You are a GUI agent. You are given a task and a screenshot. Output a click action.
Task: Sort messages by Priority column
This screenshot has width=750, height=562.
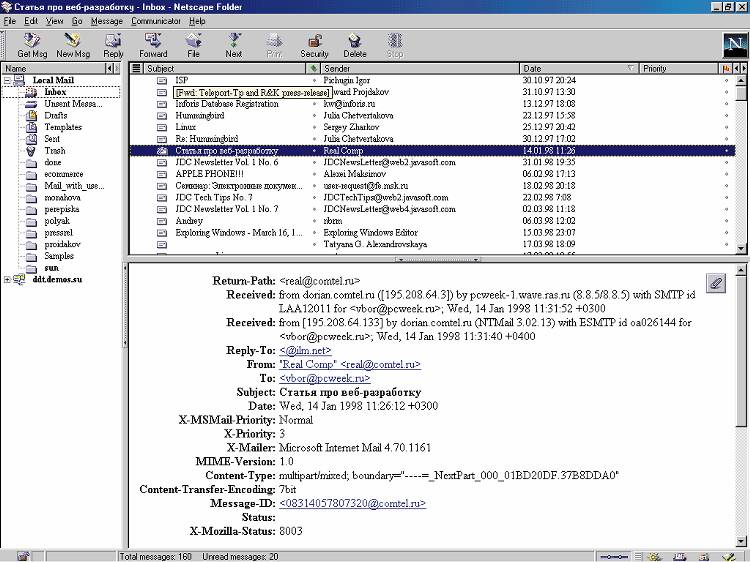(679, 68)
